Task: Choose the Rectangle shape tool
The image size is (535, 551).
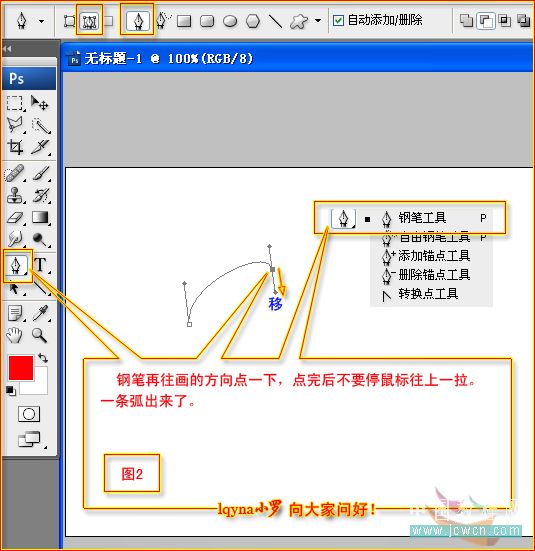Action: pyautogui.click(x=184, y=21)
